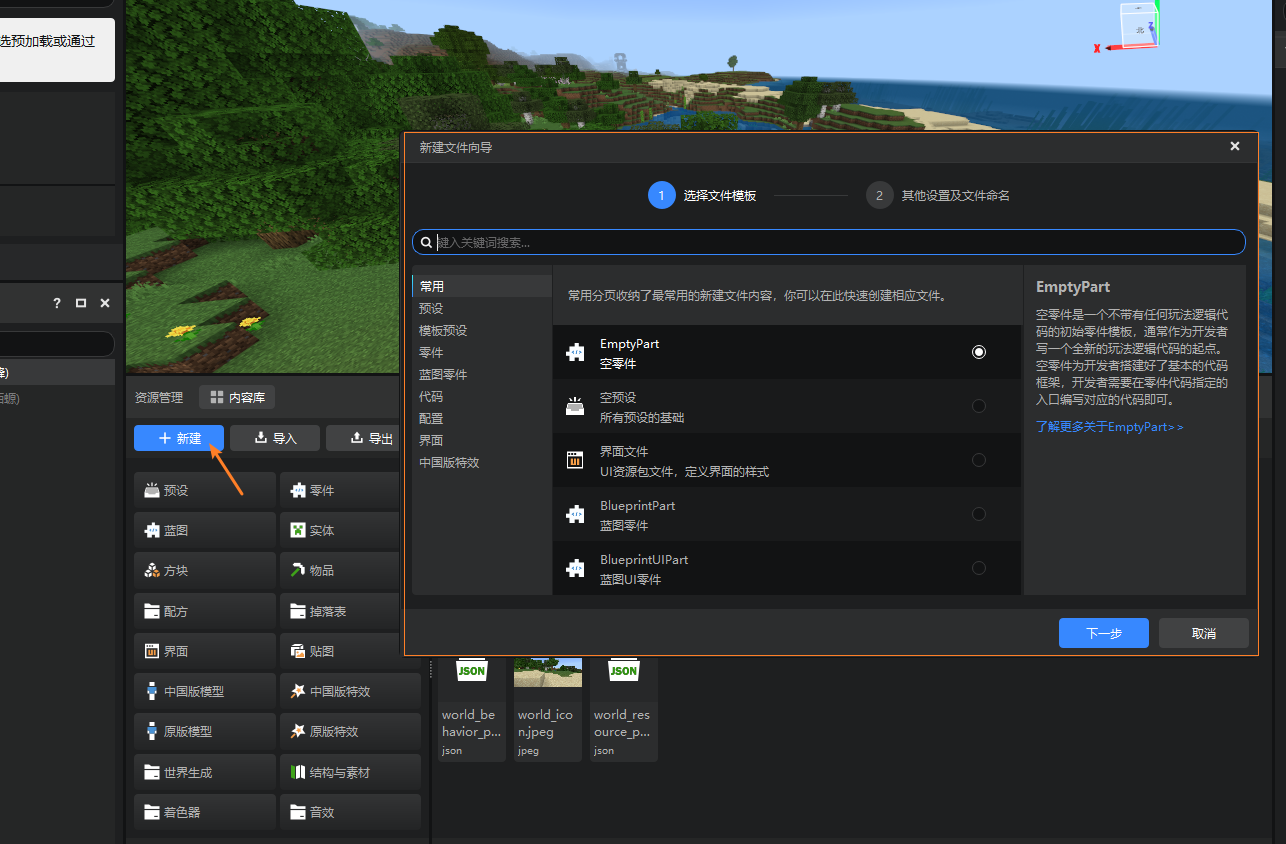Click the EmptyPart puzzle piece icon

[x=575, y=352]
